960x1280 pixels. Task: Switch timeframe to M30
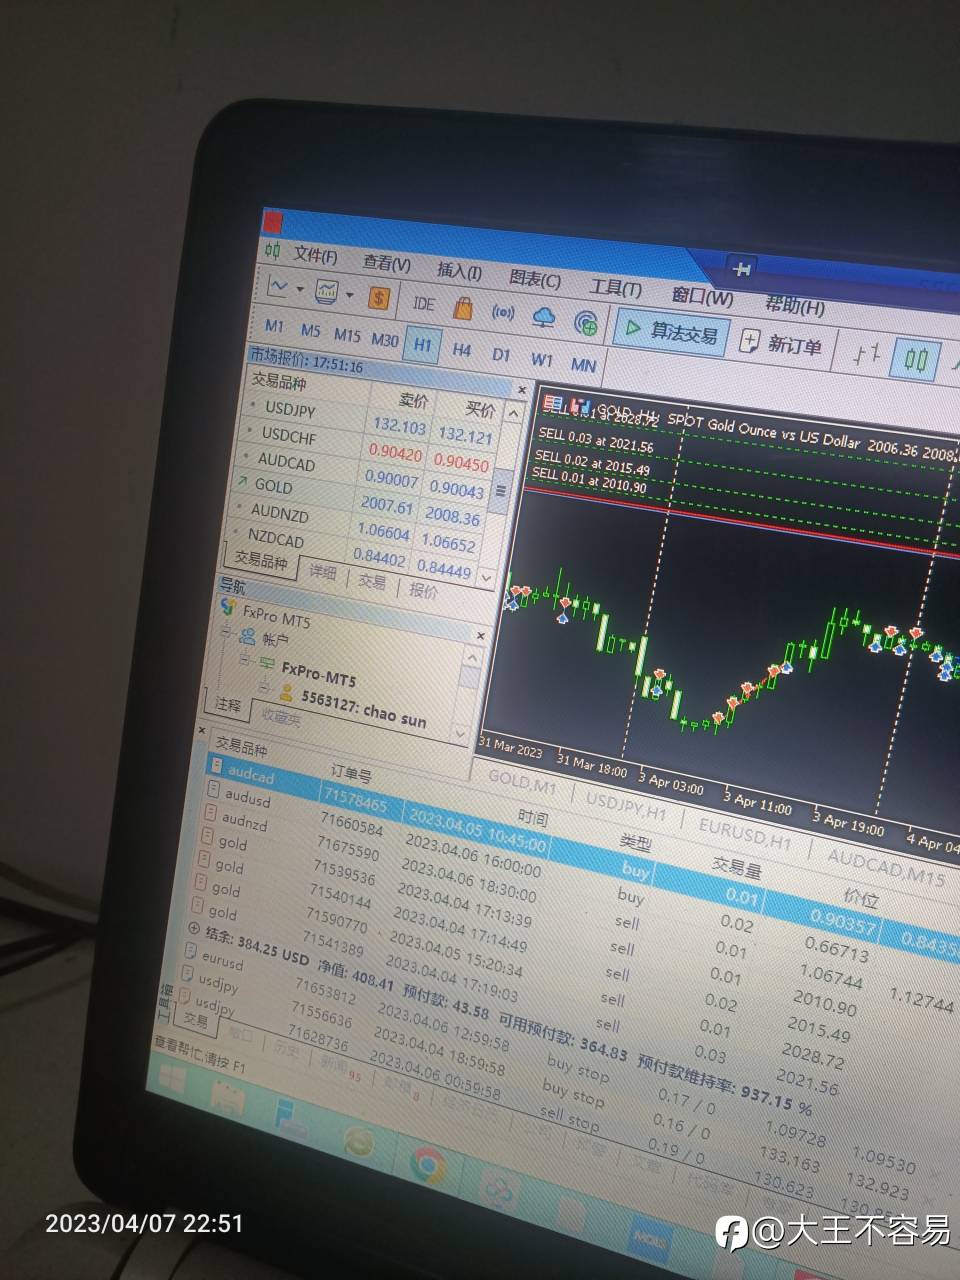(x=385, y=340)
